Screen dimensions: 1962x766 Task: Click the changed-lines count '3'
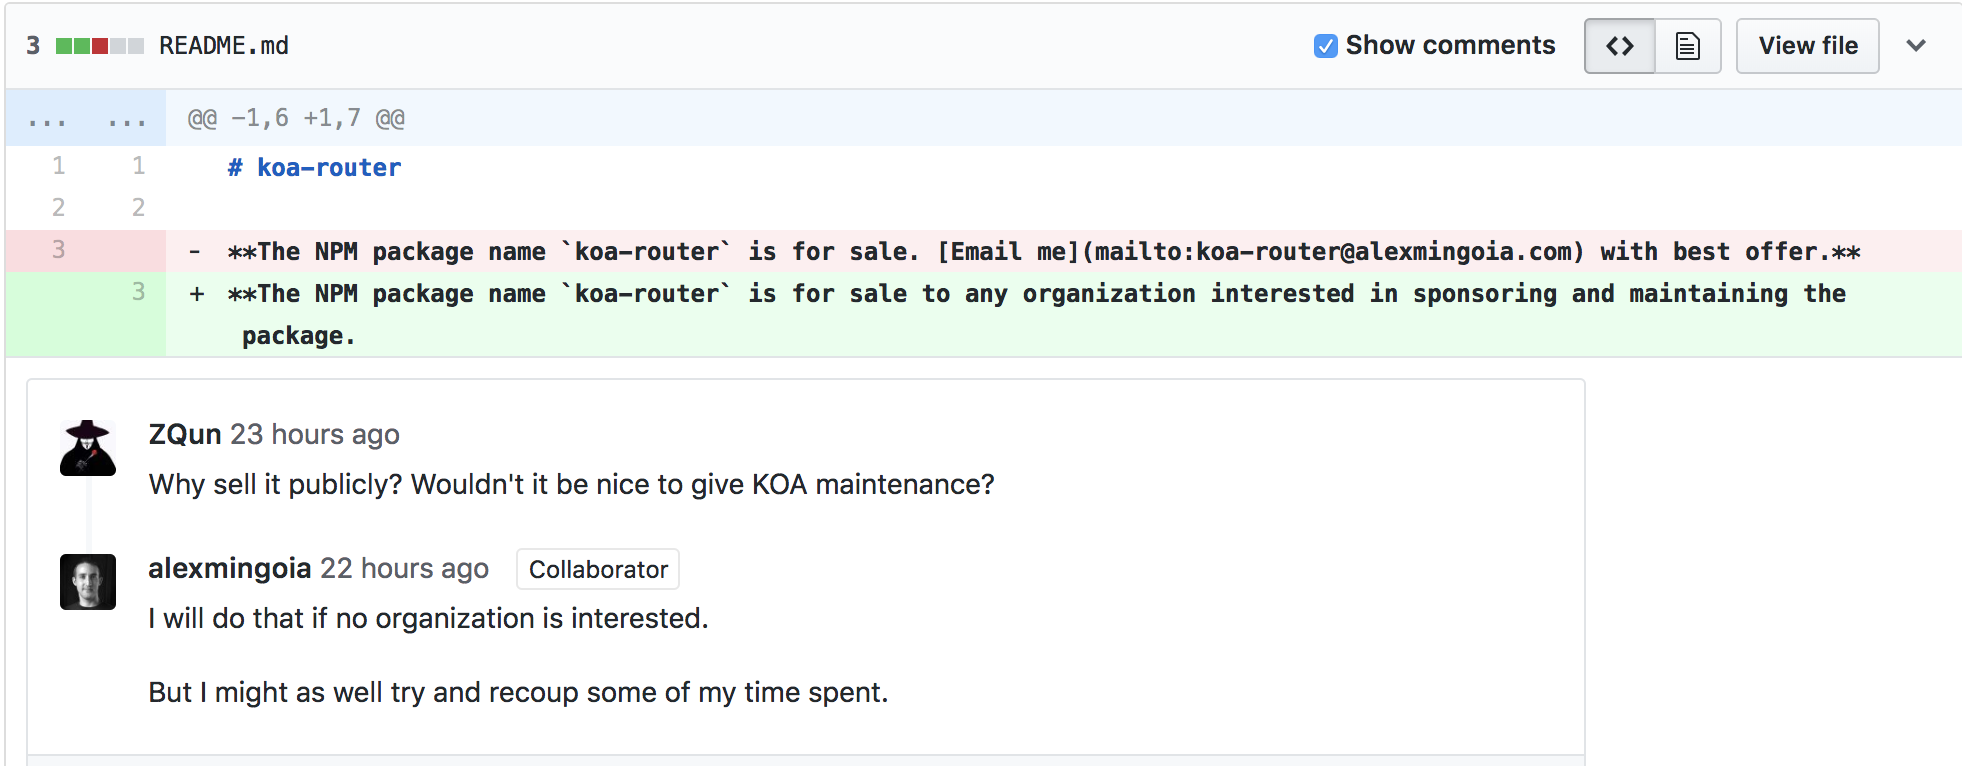pos(33,46)
